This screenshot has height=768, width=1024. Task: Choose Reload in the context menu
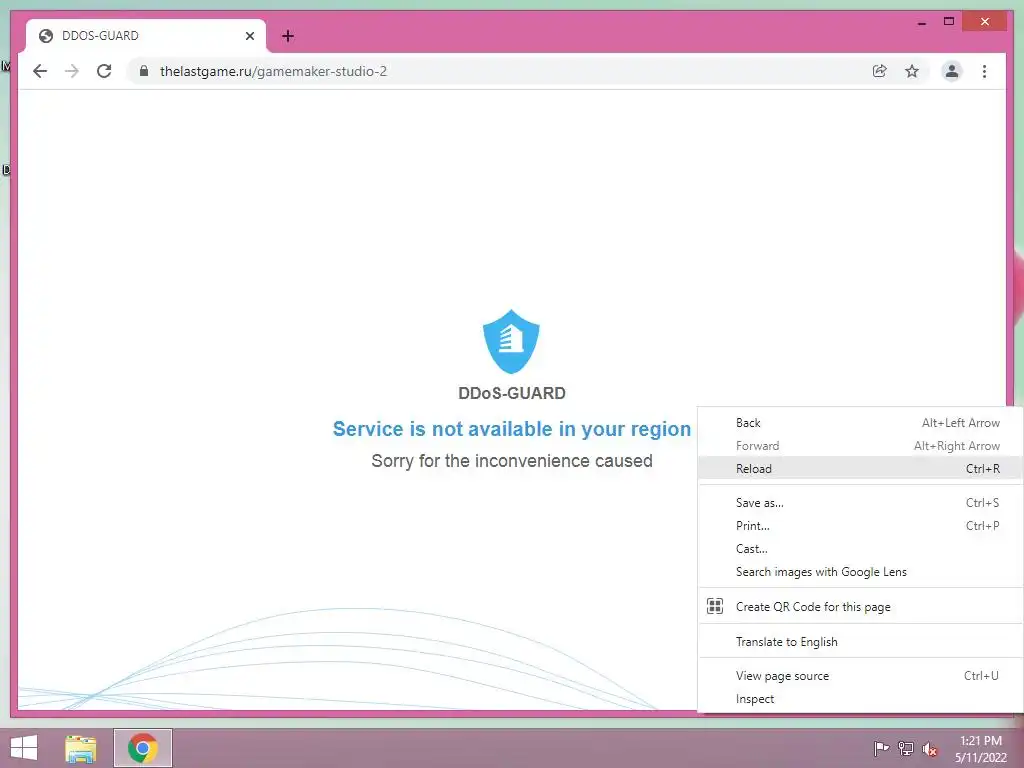[859, 468]
